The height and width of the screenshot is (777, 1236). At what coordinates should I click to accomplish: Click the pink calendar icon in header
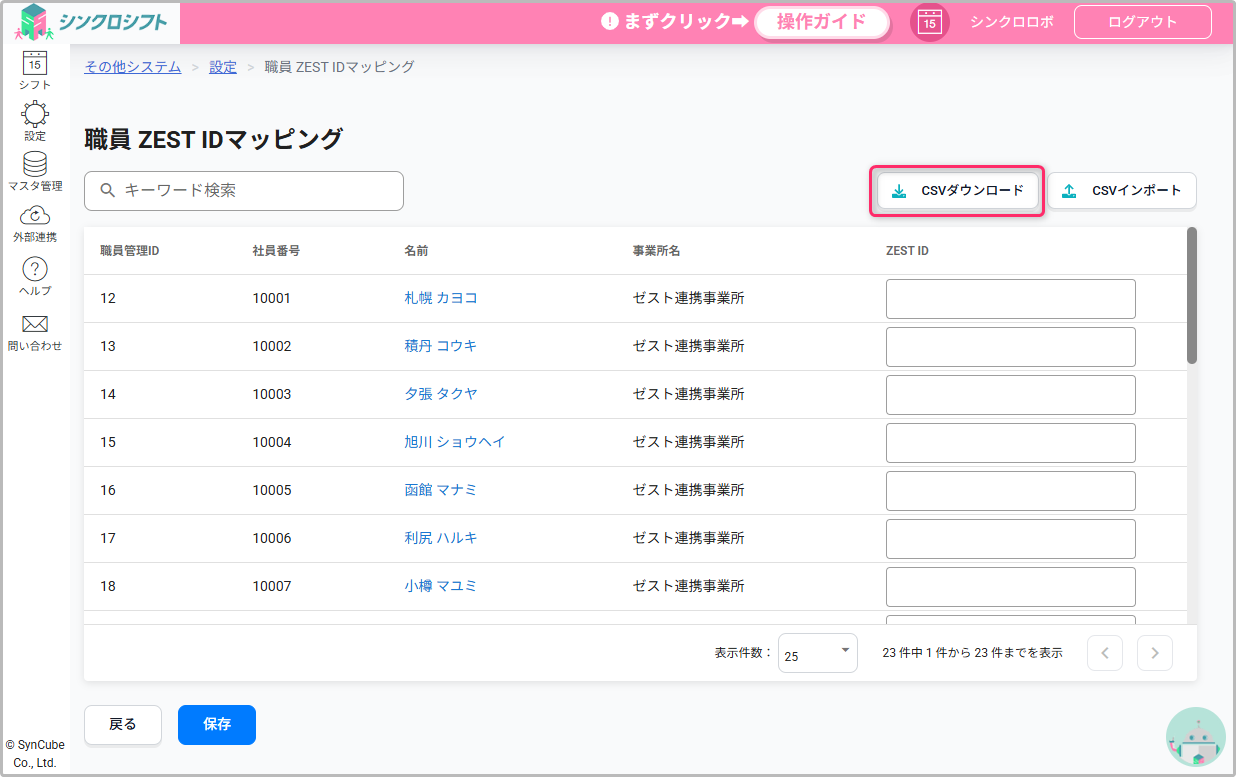click(x=929, y=22)
